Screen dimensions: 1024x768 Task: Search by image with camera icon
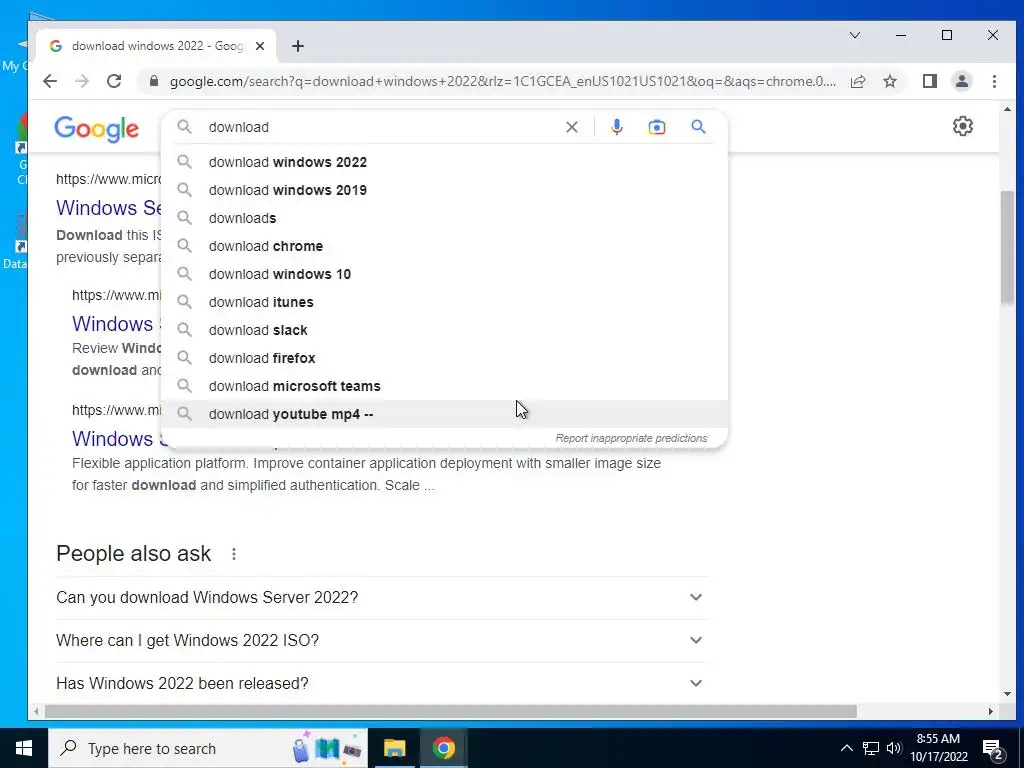656,127
